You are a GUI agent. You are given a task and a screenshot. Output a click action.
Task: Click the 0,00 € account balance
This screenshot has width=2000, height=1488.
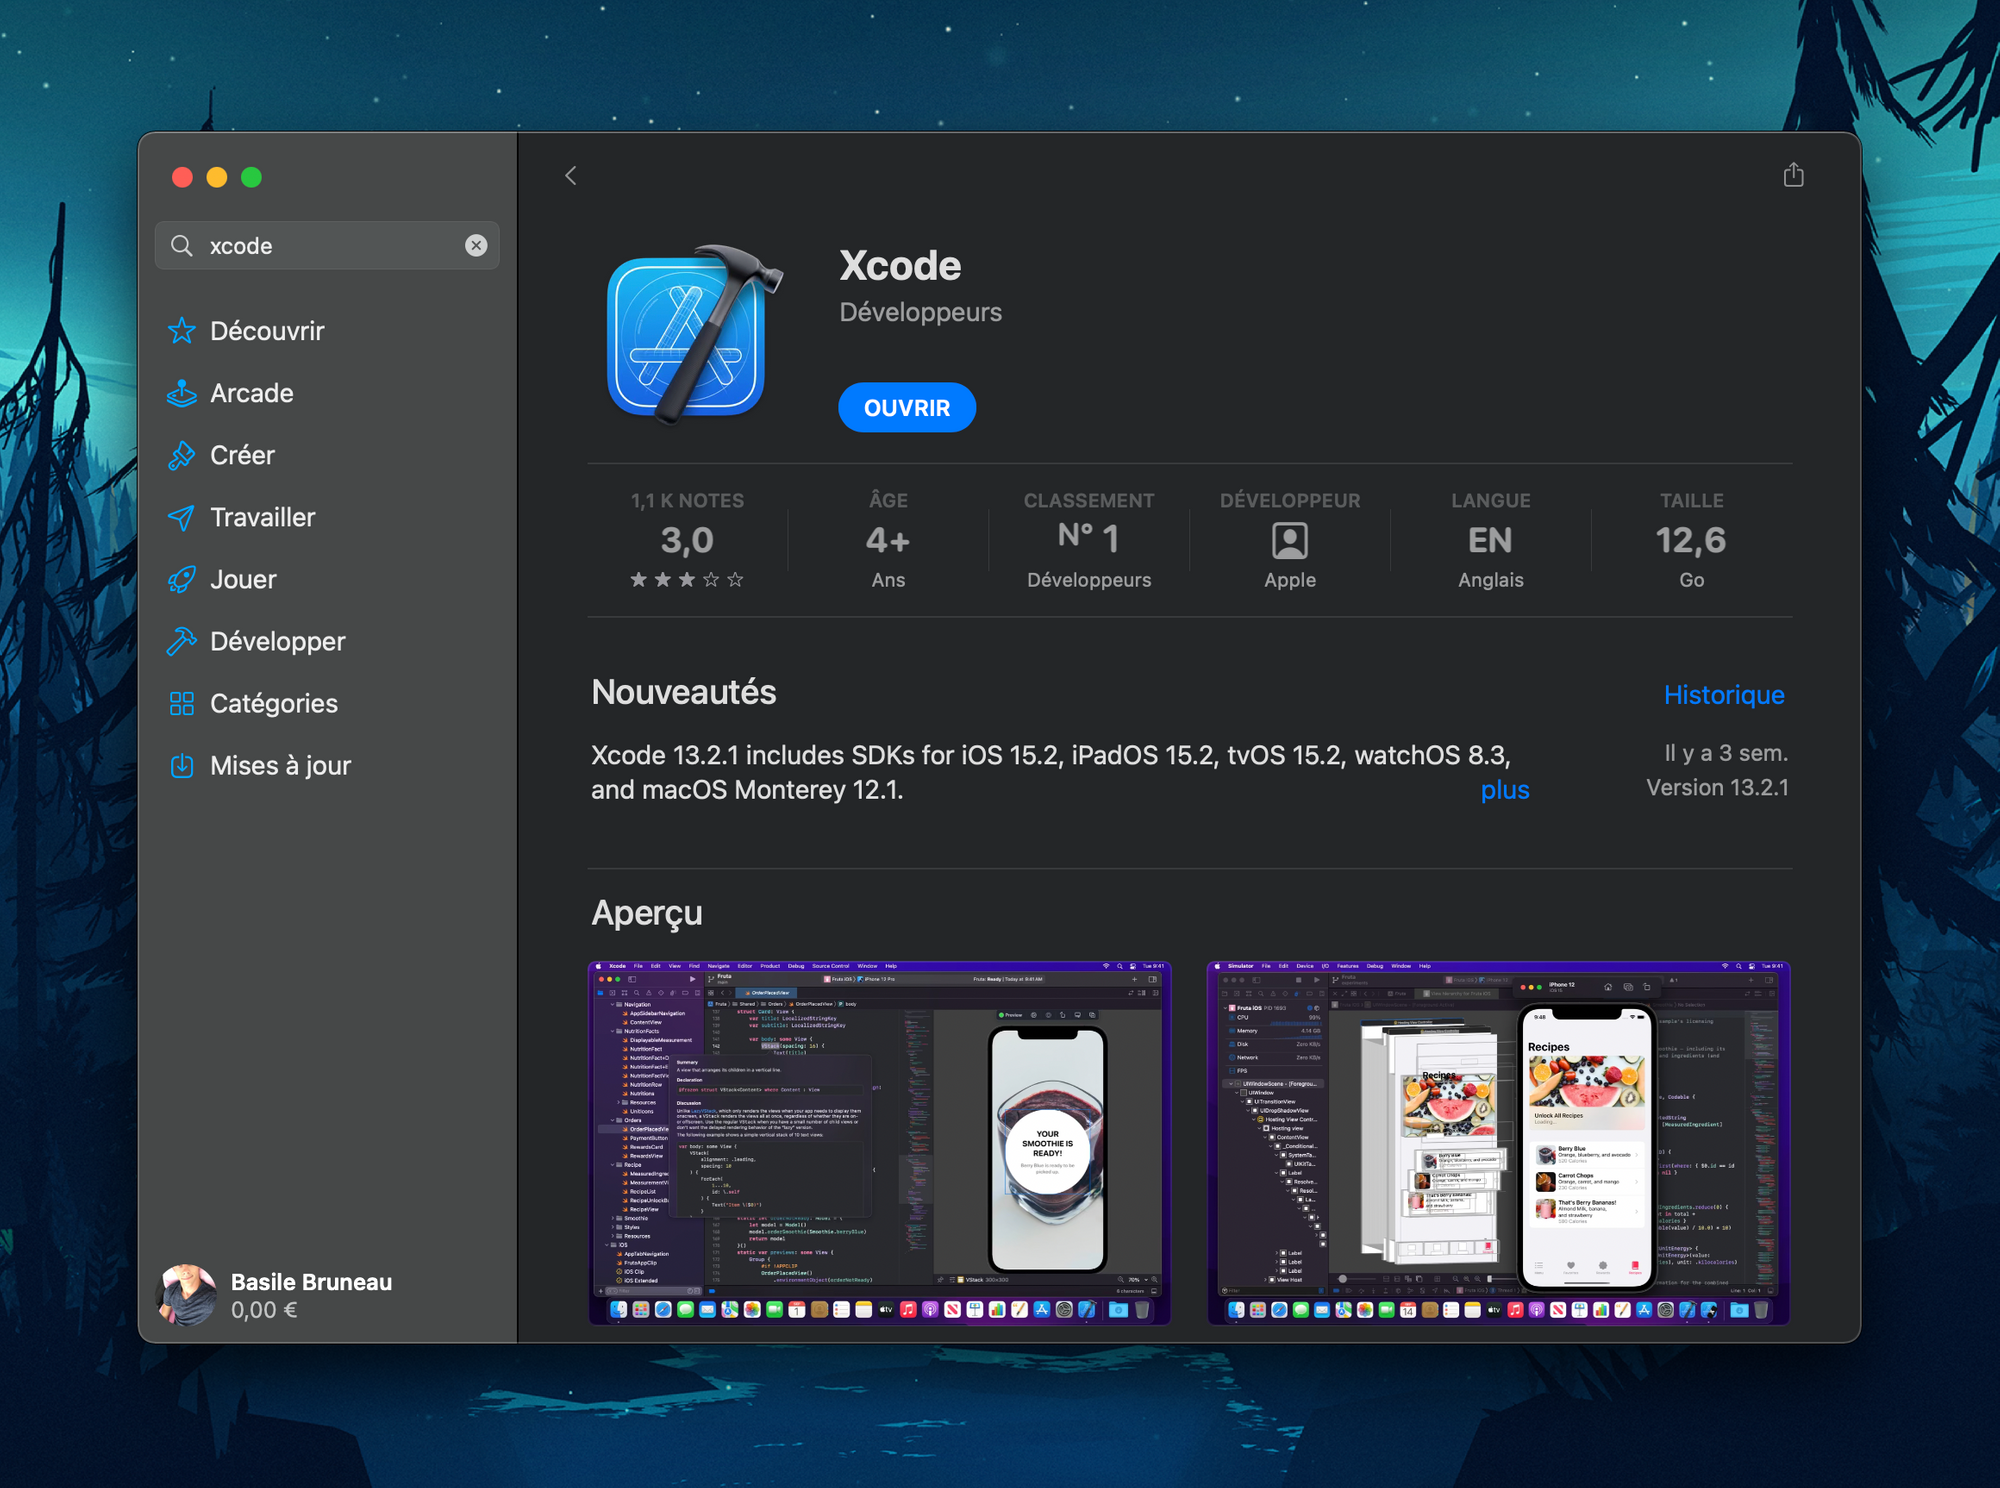point(264,1310)
